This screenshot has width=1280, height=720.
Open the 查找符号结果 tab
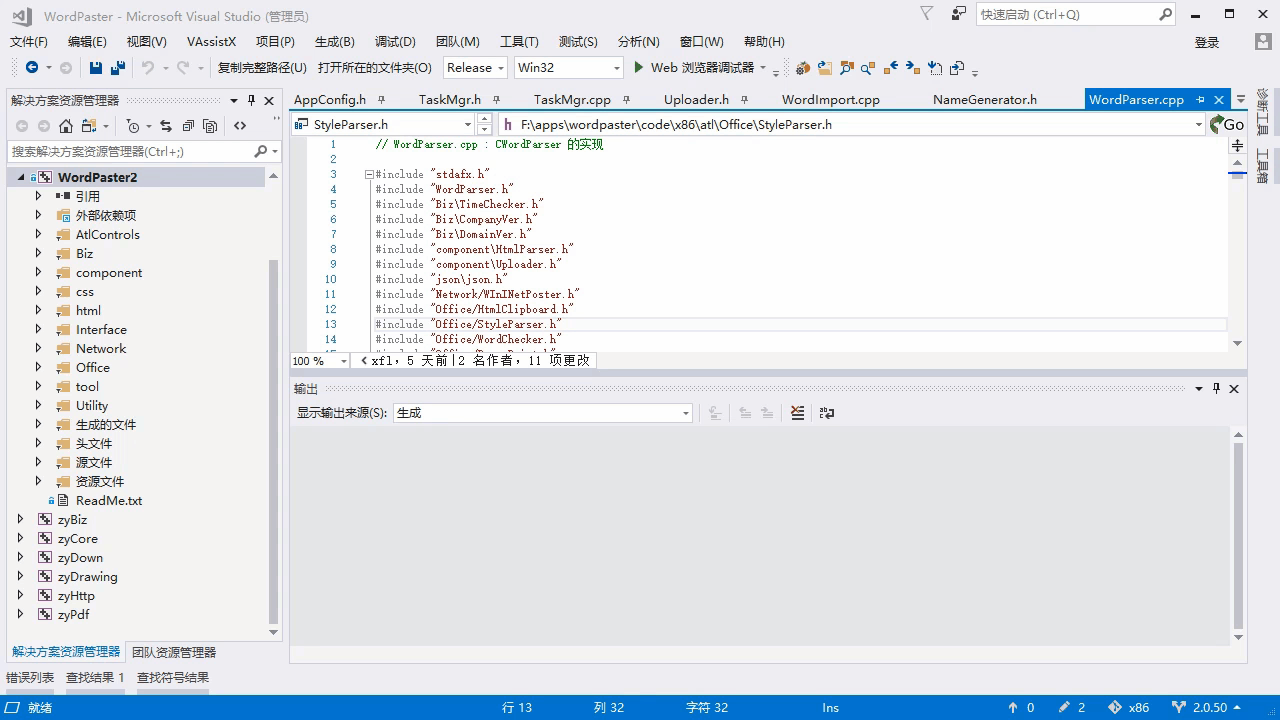[x=173, y=678]
